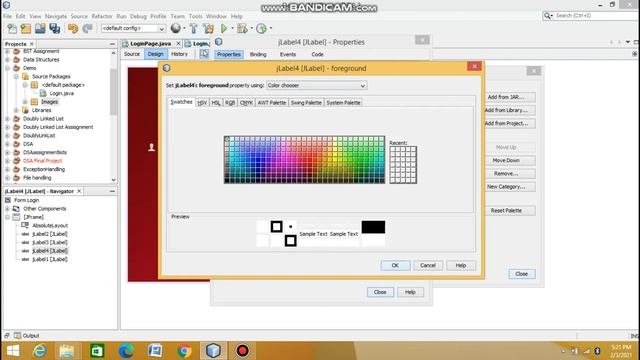The image size is (640, 360).
Task: Click the search magnifier icon
Action: tap(547, 16)
